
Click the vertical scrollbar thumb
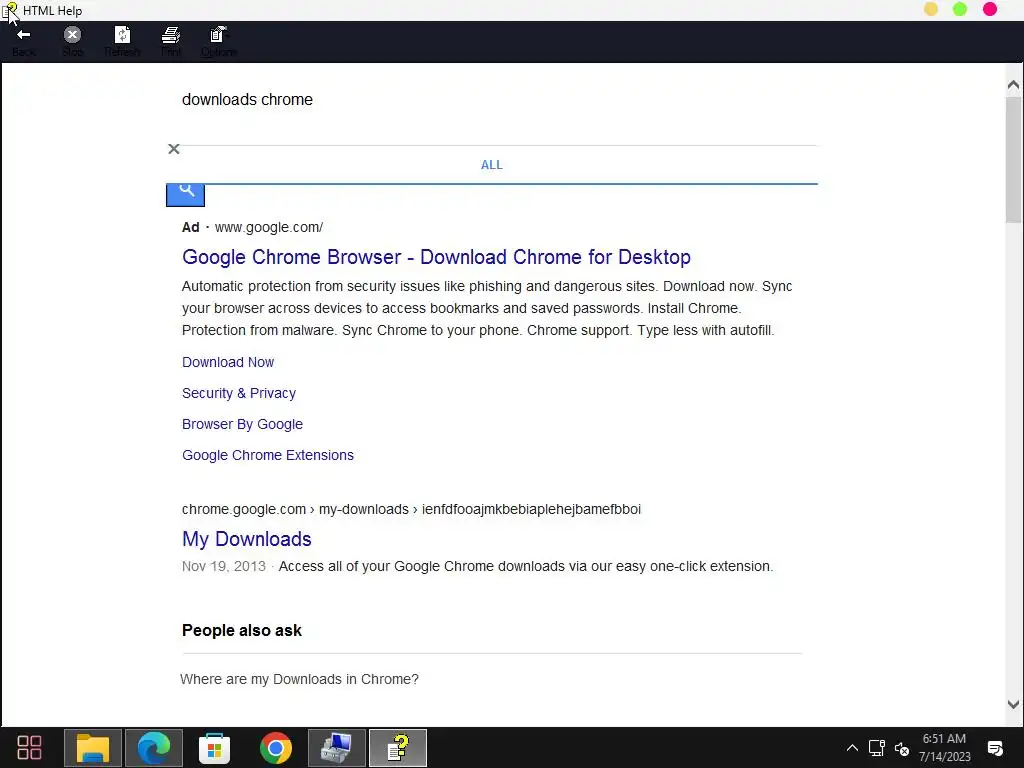point(1013,160)
